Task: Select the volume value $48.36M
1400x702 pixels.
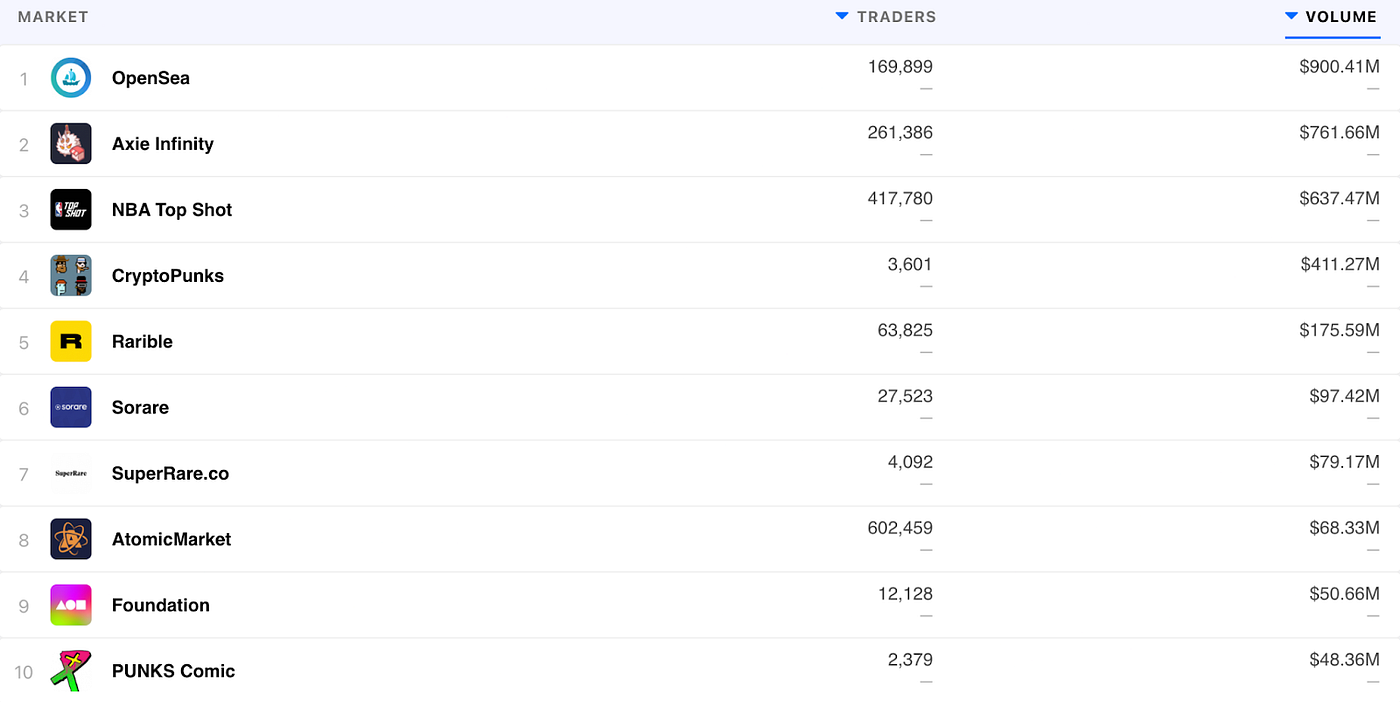Action: 1345,660
